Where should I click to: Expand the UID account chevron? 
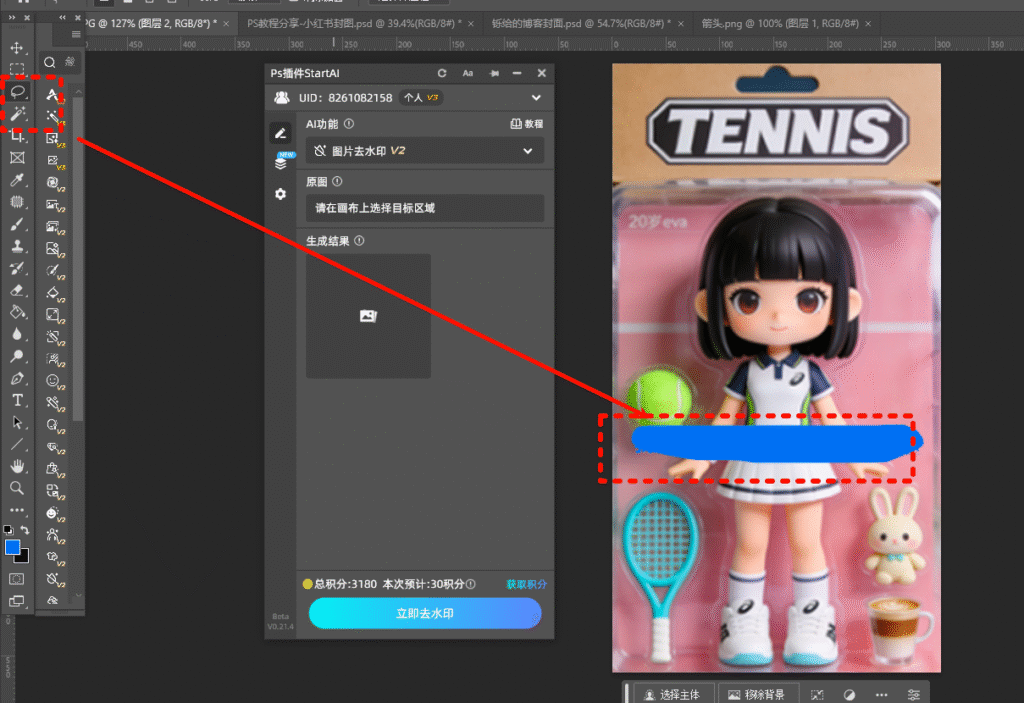click(536, 98)
